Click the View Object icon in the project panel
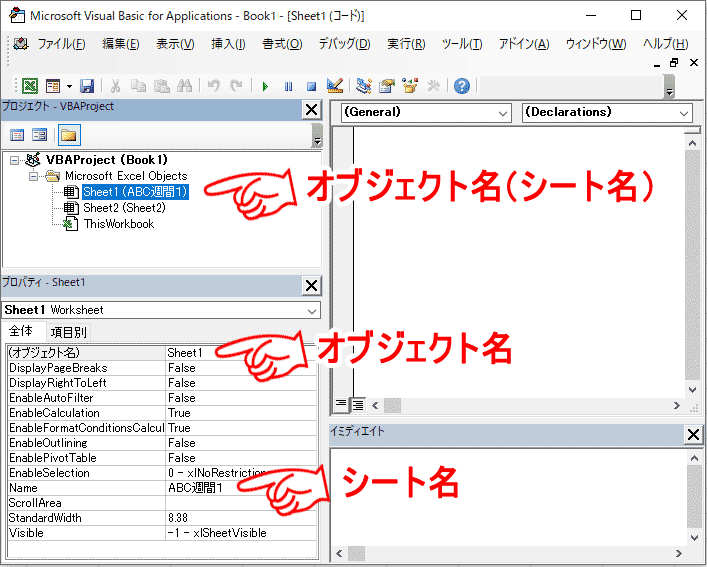The image size is (707, 567). coord(40,135)
